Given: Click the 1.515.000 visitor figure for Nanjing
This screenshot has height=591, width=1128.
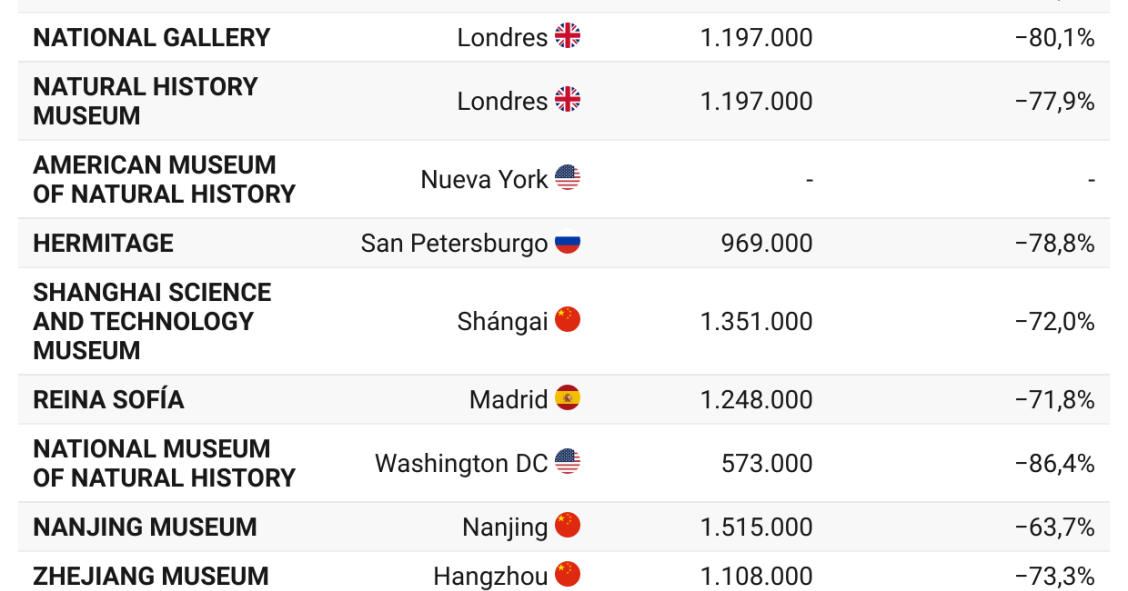Looking at the screenshot, I should tap(756, 527).
